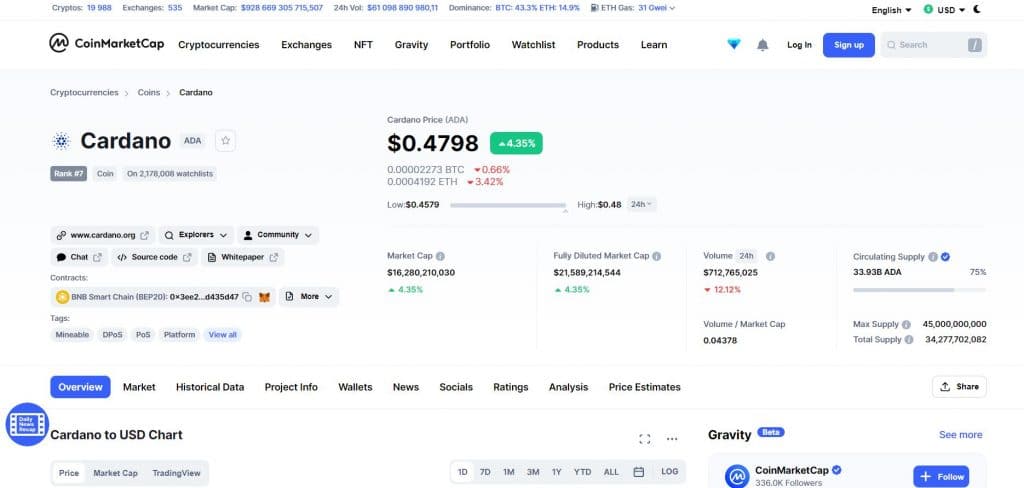Toggle dark mode moon icon

tap(977, 9)
